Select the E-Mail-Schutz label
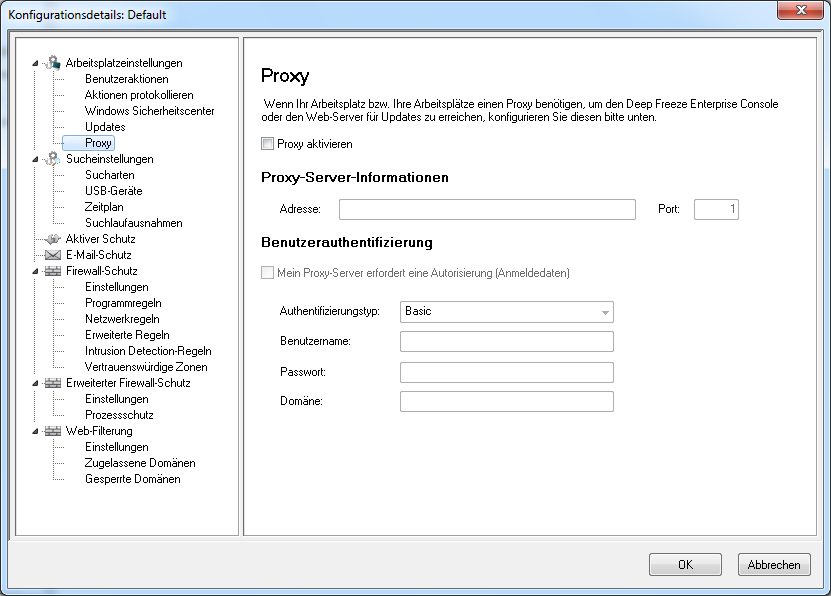831x596 pixels. (x=99, y=255)
